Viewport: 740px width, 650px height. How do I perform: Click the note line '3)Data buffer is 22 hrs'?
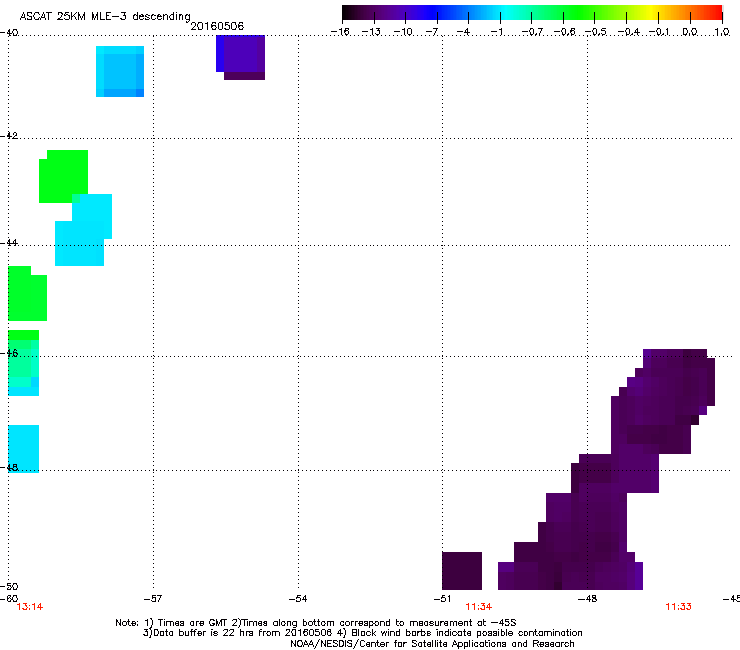click(362, 633)
